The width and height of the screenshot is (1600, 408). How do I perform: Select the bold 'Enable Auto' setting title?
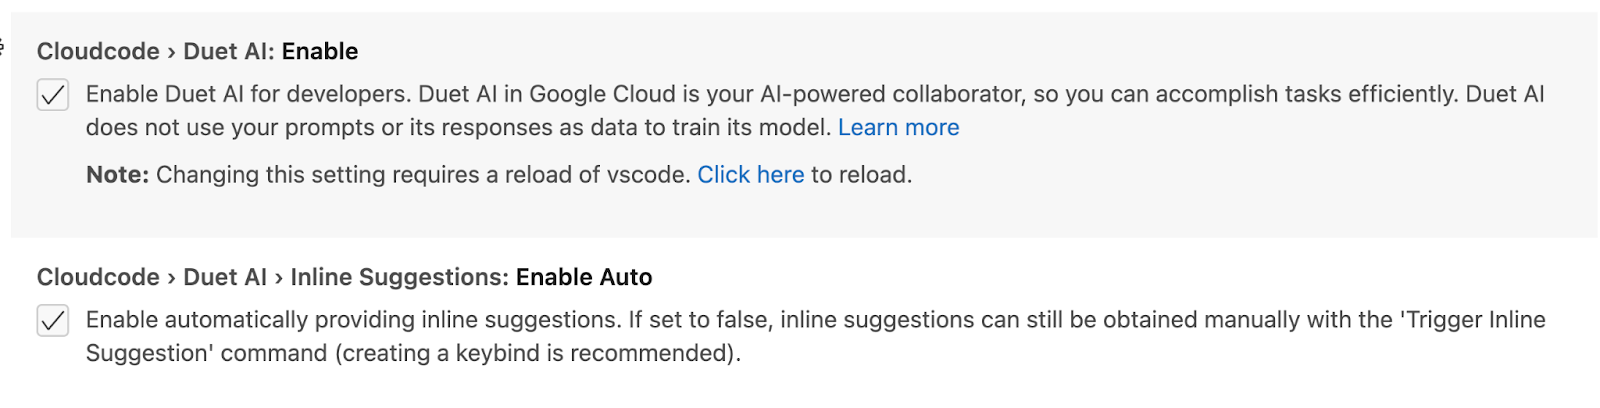[584, 277]
